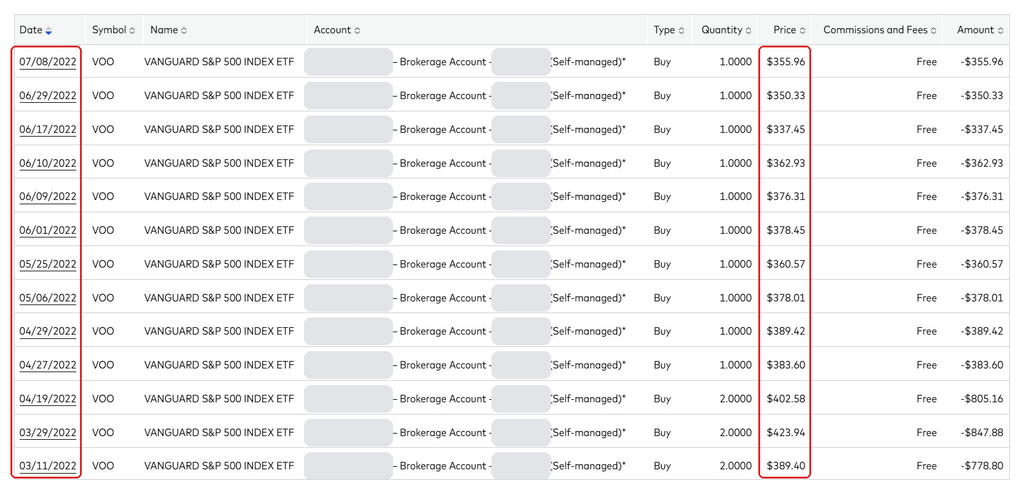Click the 2.0000 quantity in 03/29/2022 row
Image resolution: width=1024 pixels, height=494 pixels.
coord(735,433)
